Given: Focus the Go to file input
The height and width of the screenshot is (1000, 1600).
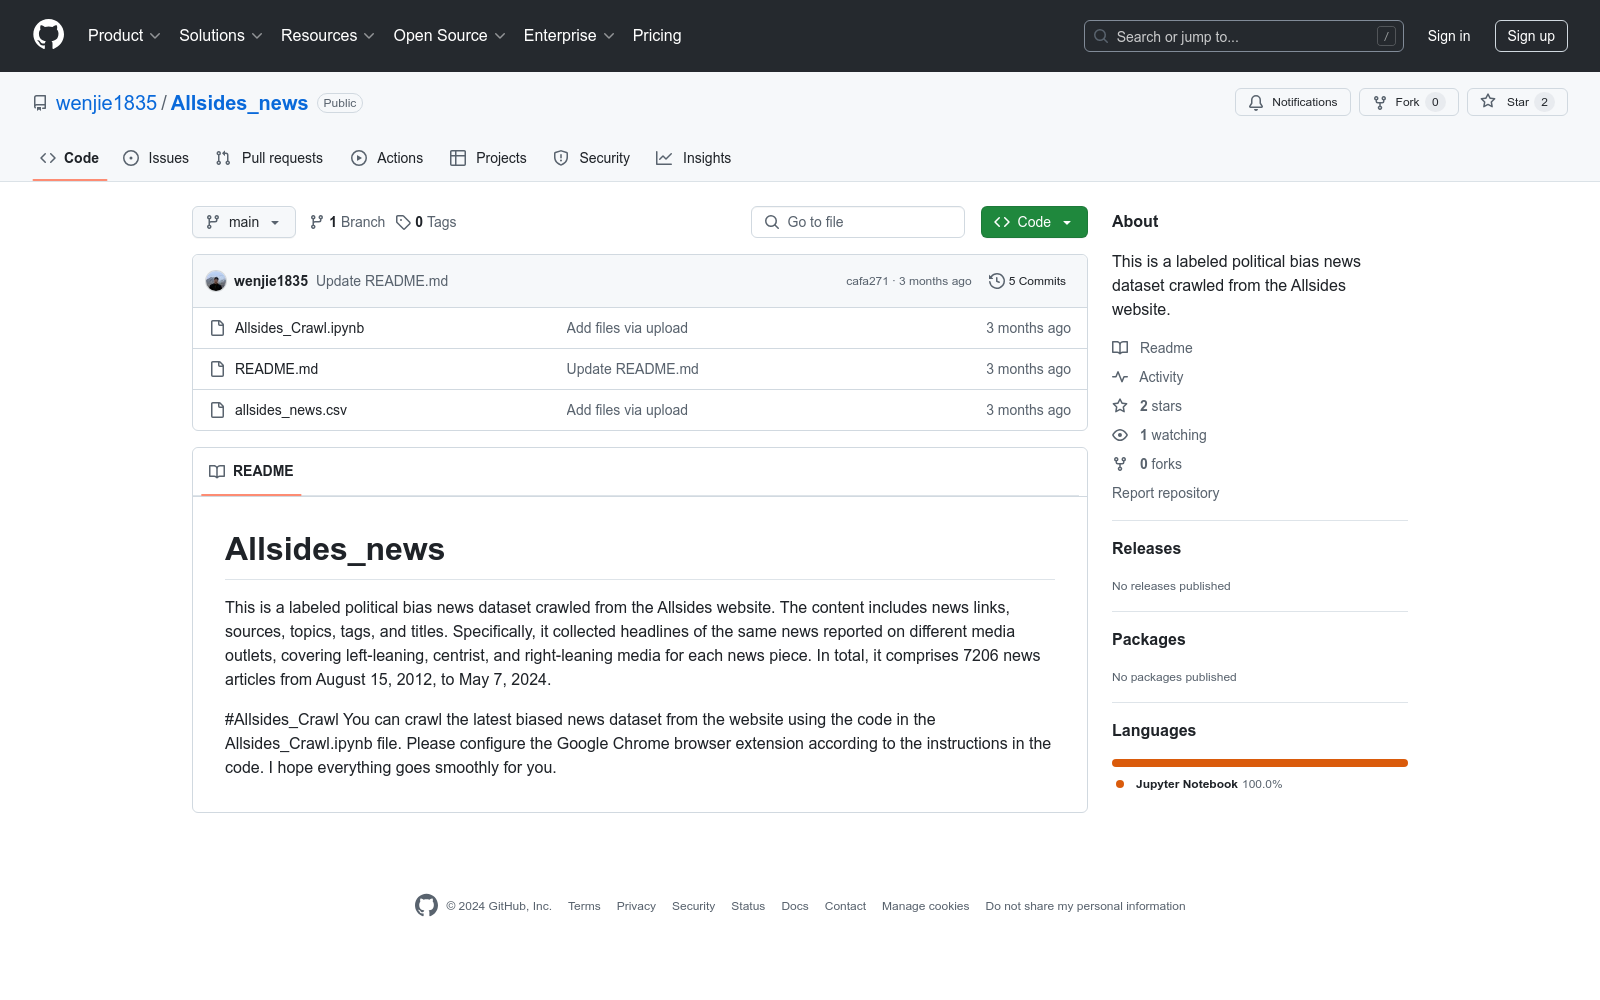Looking at the screenshot, I should 858,222.
